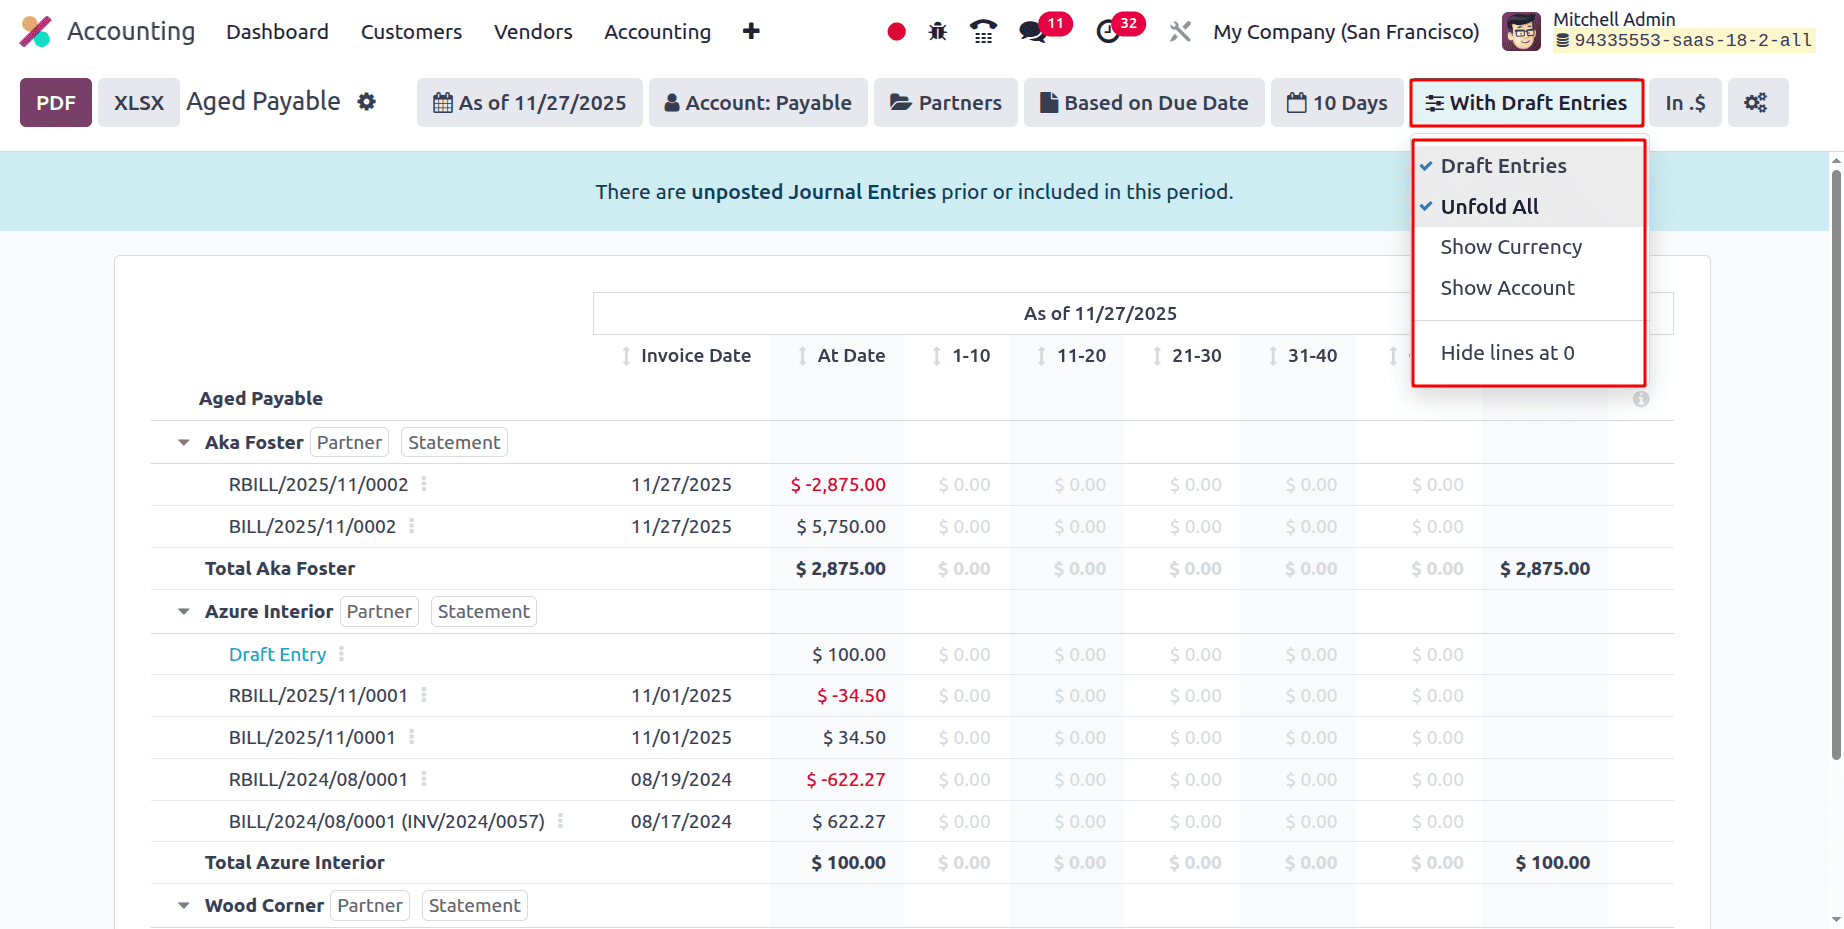1844x929 pixels.
Task: Click the Total Azure Interior row label
Action: point(295,862)
